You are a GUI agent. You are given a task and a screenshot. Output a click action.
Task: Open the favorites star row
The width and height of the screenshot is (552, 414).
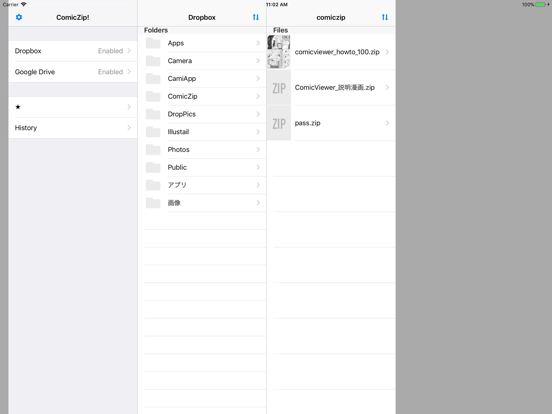click(x=73, y=107)
